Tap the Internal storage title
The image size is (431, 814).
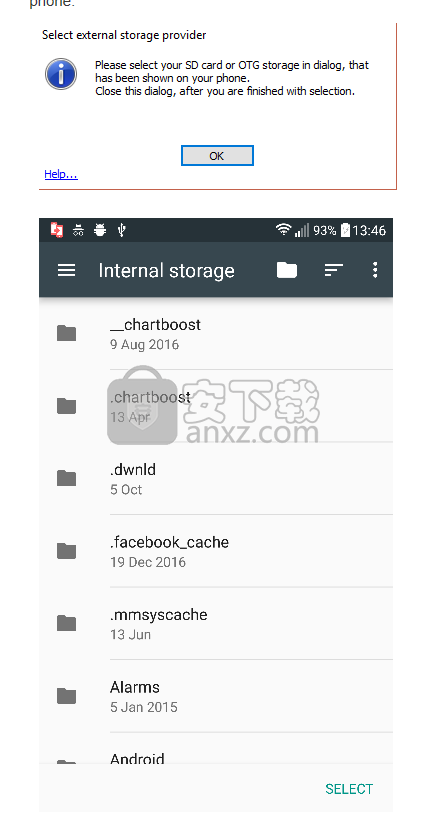point(167,270)
